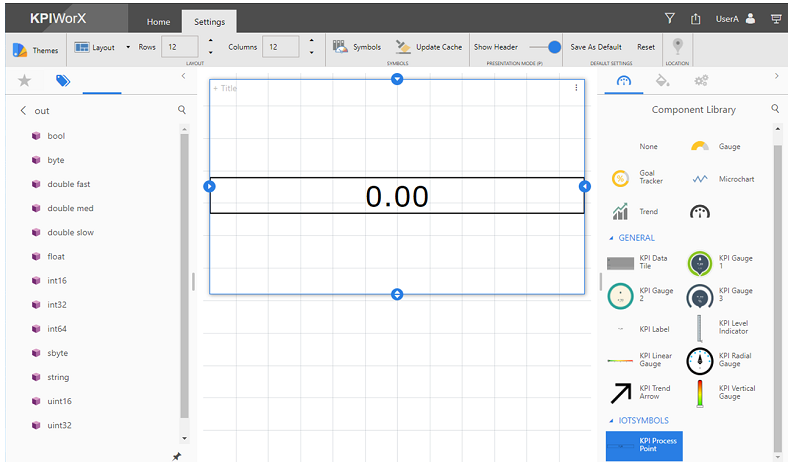788x466 pixels.
Task: Pick the Goal Tracker component
Action: click(x=621, y=177)
